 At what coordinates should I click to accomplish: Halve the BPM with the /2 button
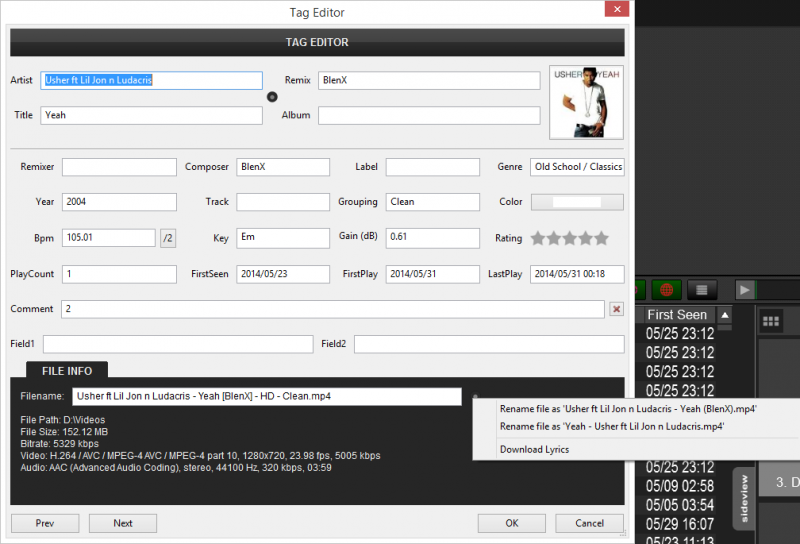point(168,238)
